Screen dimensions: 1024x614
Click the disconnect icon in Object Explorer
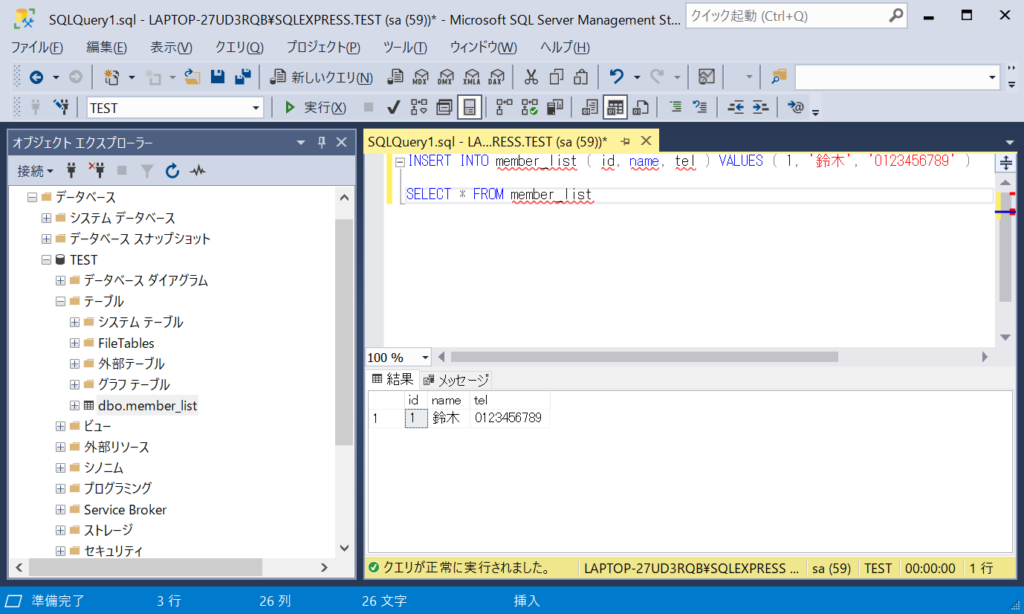[x=97, y=171]
